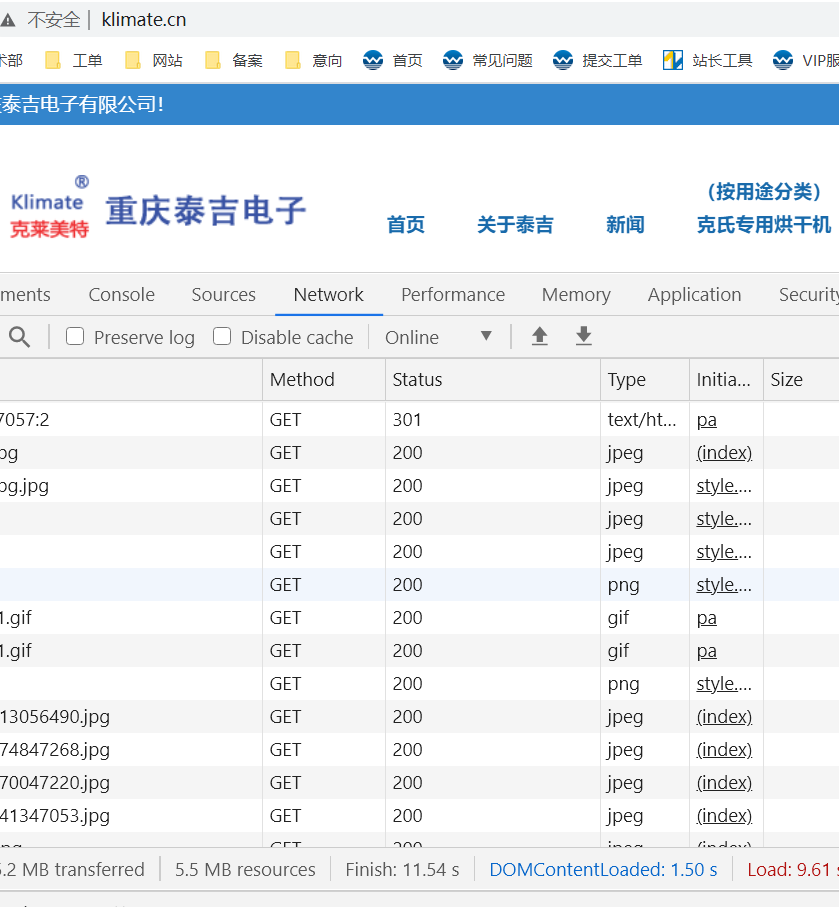Viewport: 839px width, 907px height.
Task: Switch to the Memory tab
Action: (576, 294)
